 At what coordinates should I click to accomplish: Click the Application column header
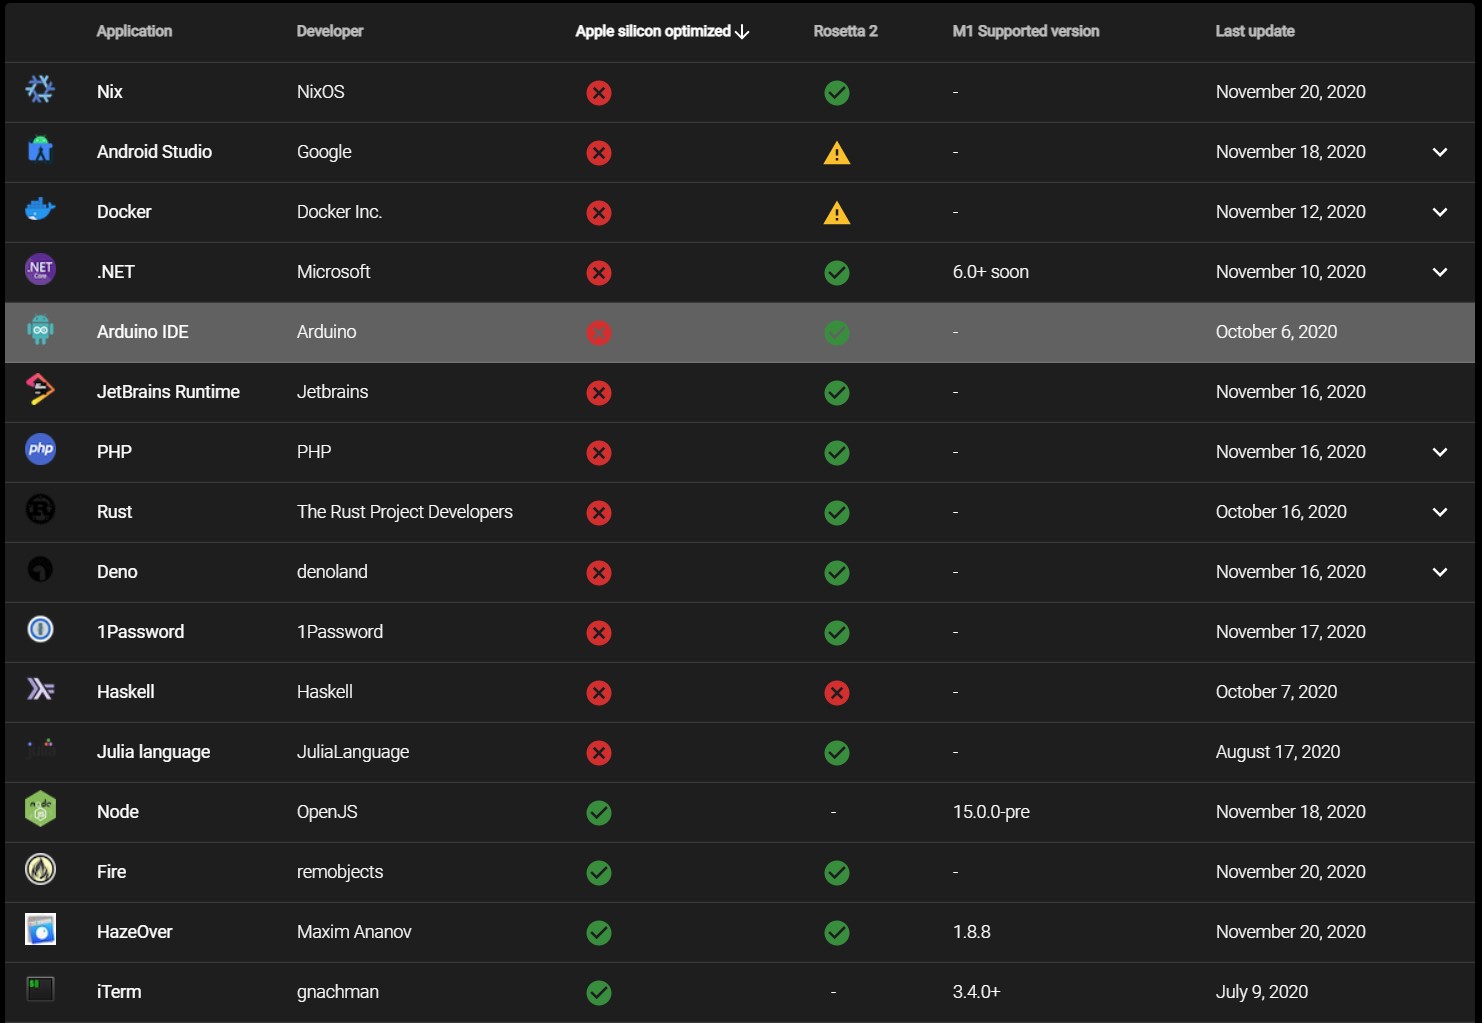134,31
